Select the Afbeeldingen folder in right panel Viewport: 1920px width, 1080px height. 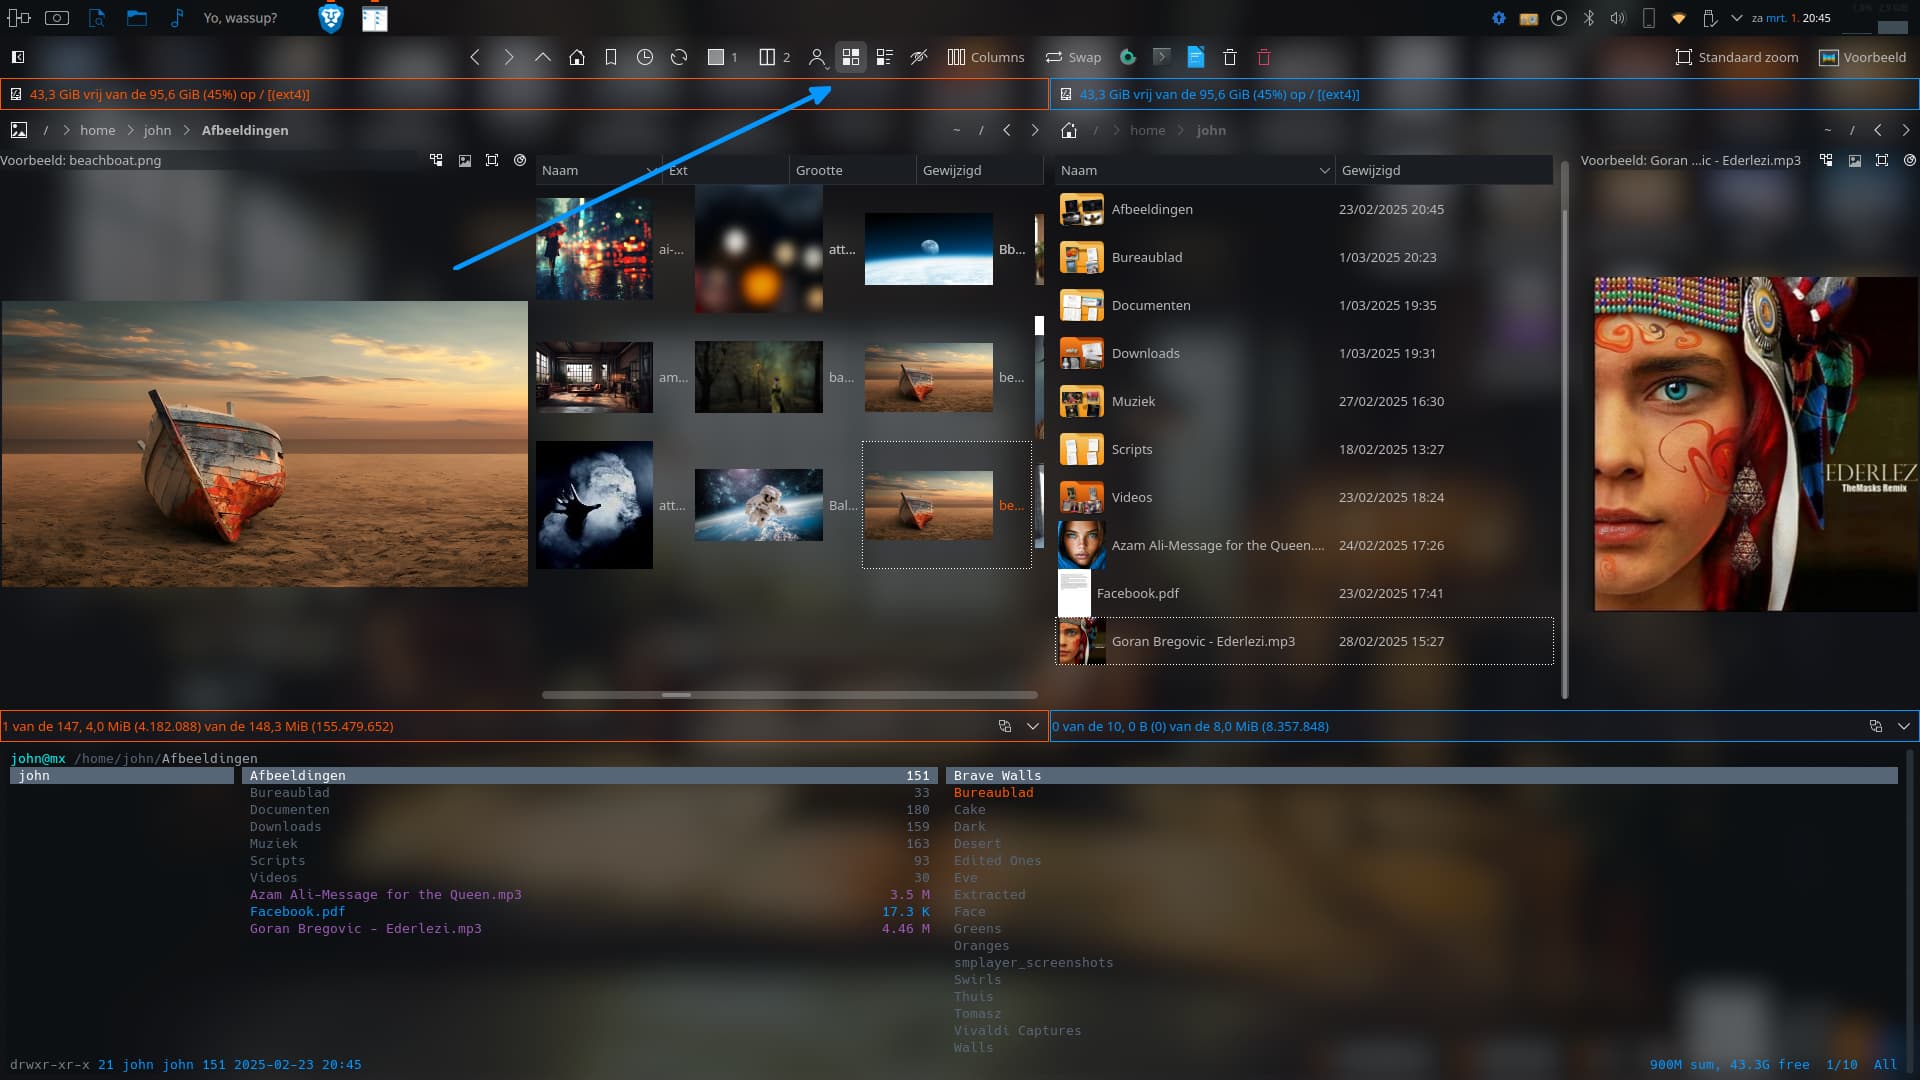tap(1304, 209)
